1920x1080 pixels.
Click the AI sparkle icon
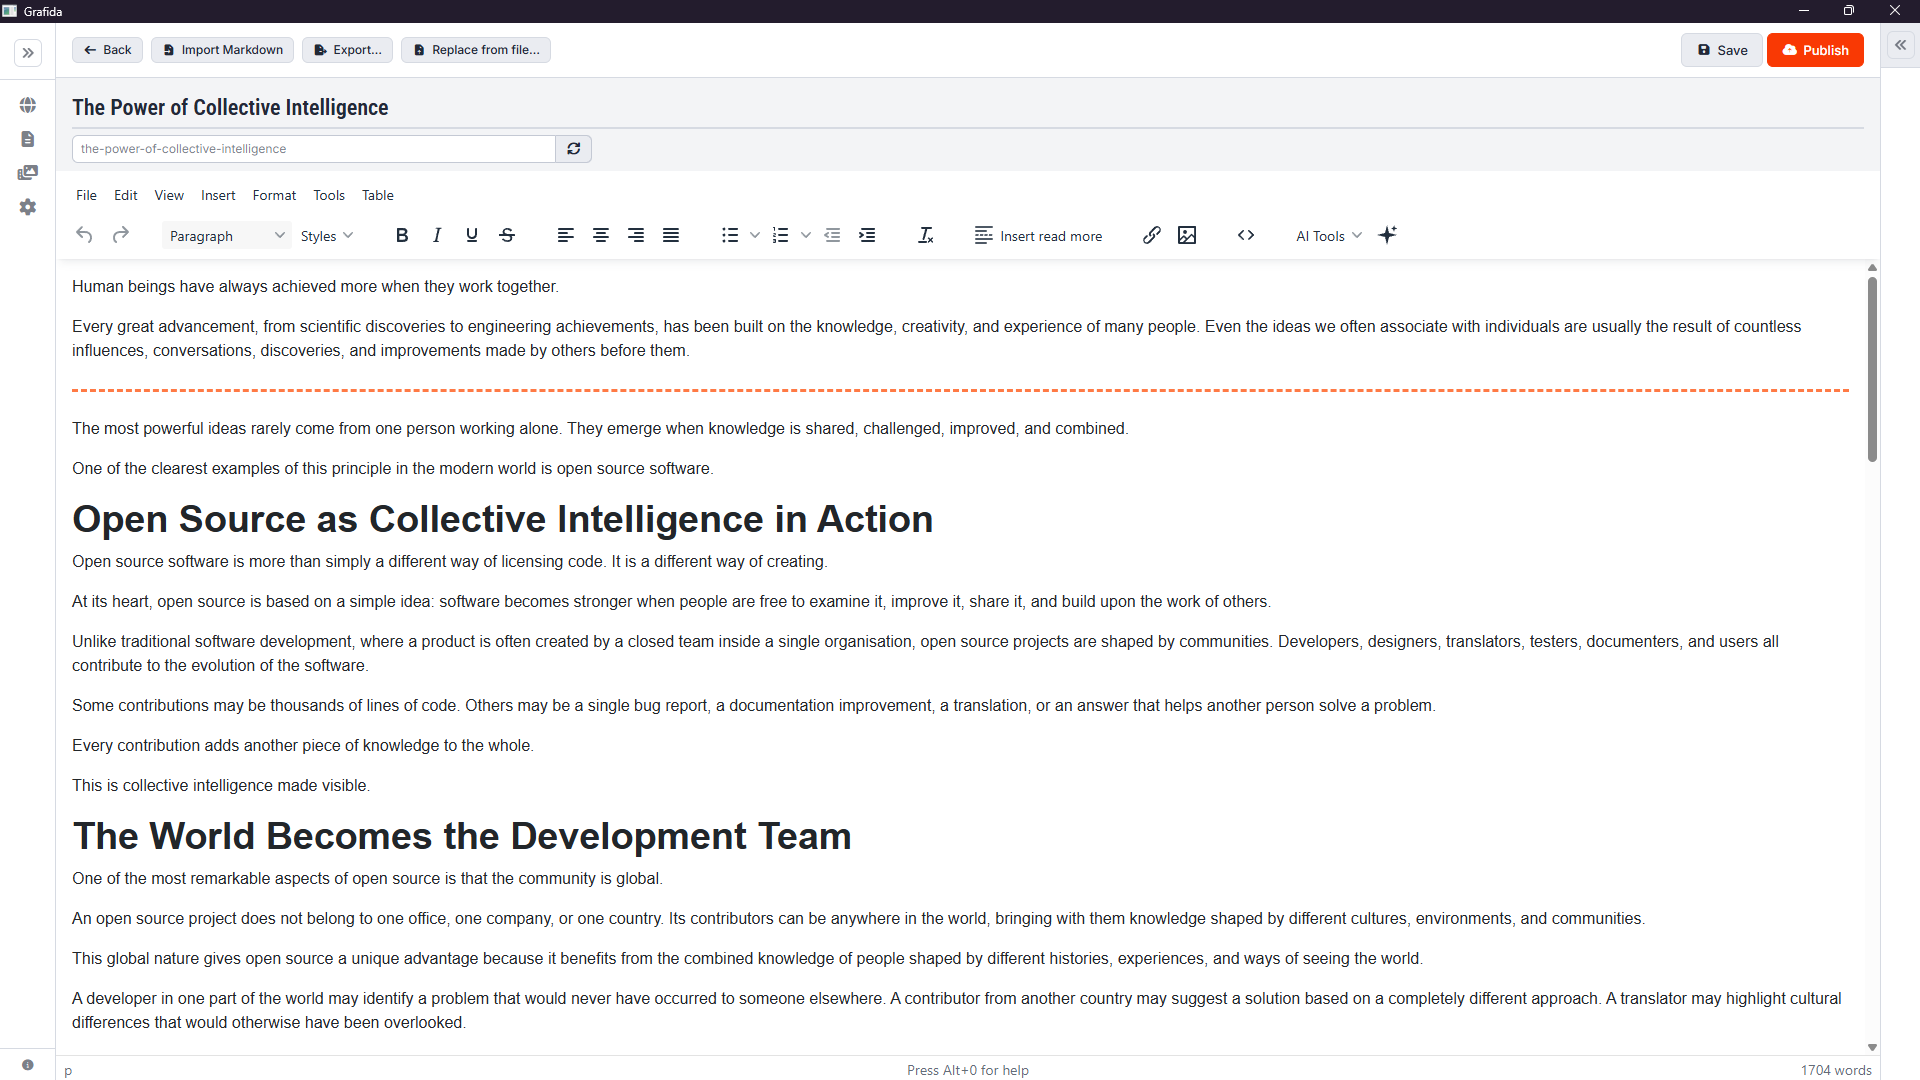click(x=1388, y=235)
